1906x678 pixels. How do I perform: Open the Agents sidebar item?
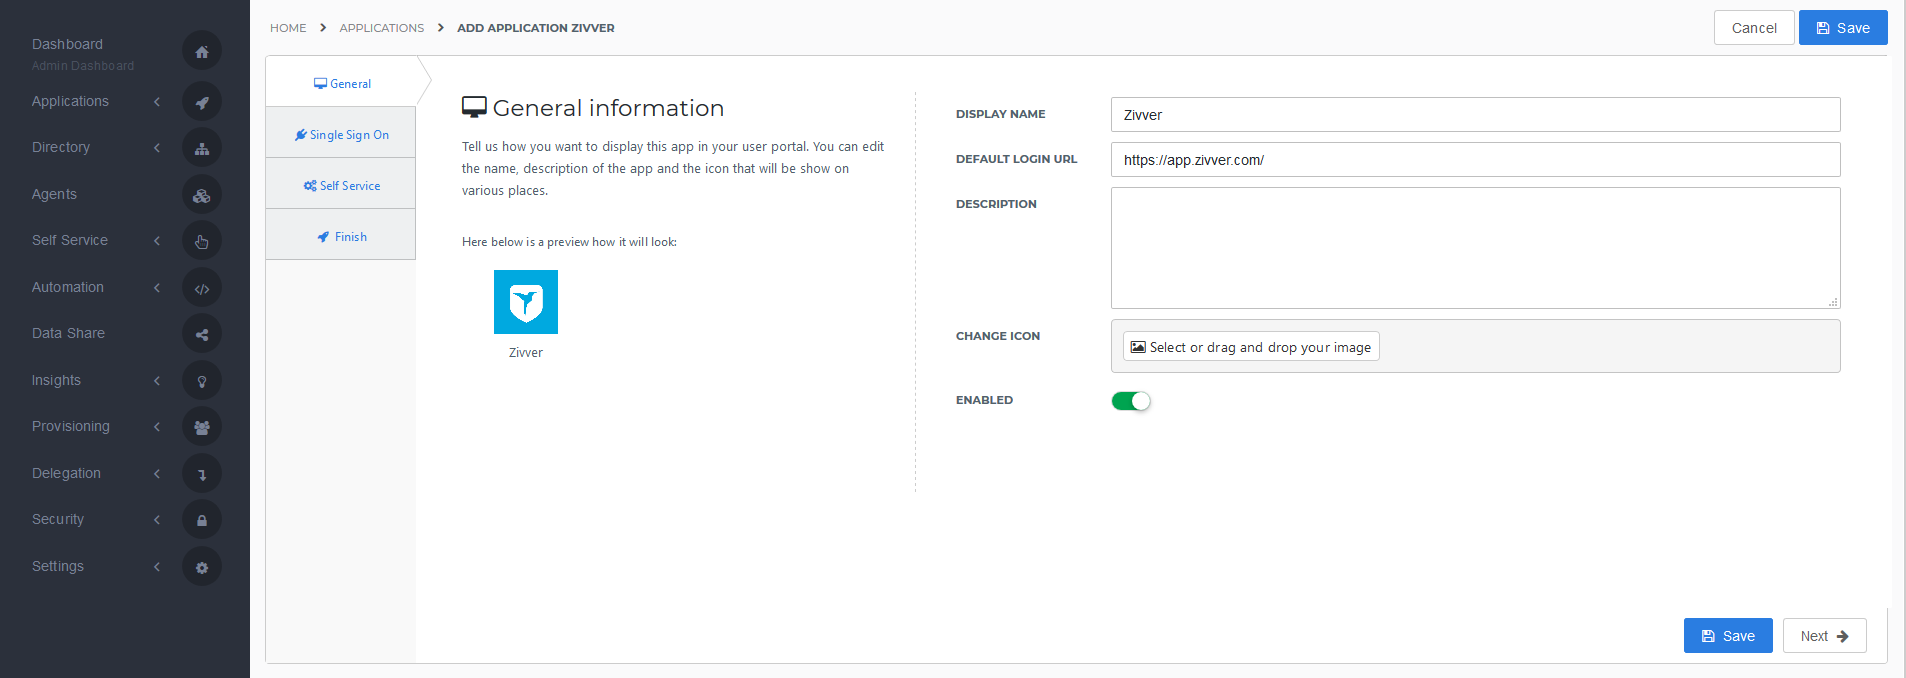click(x=54, y=194)
